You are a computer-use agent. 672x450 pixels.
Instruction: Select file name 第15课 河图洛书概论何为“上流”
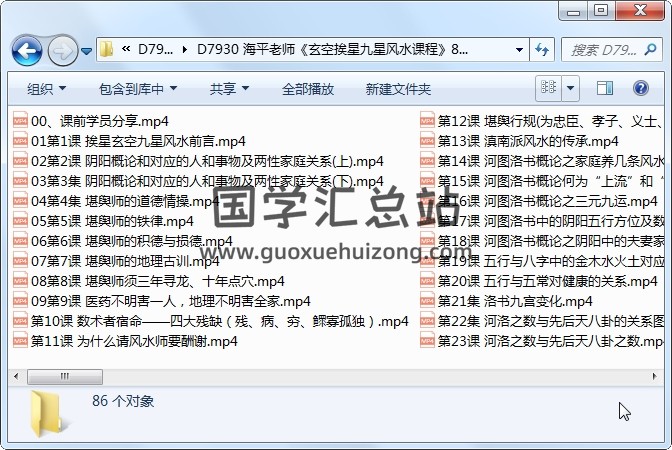point(550,181)
